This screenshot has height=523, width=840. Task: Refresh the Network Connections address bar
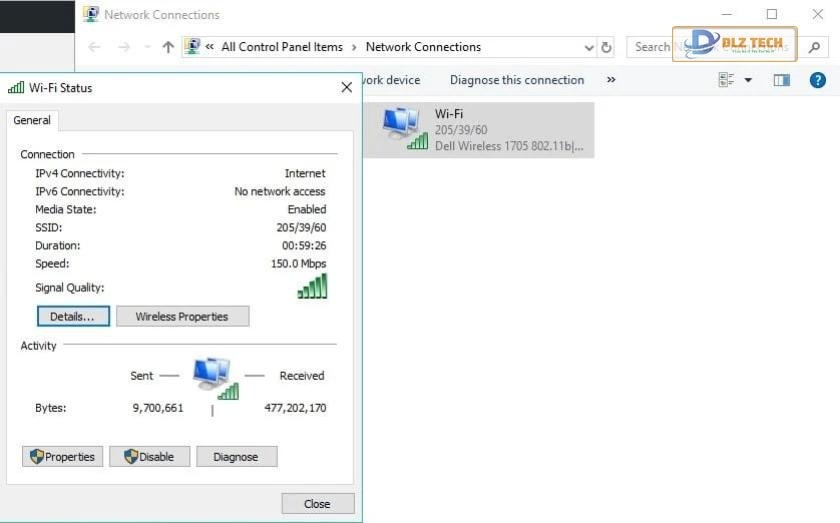point(606,47)
